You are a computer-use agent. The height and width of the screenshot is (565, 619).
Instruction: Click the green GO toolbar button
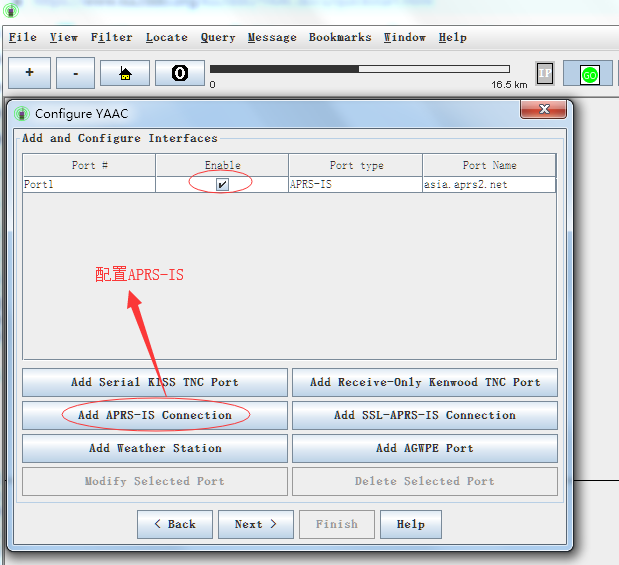[x=588, y=74]
